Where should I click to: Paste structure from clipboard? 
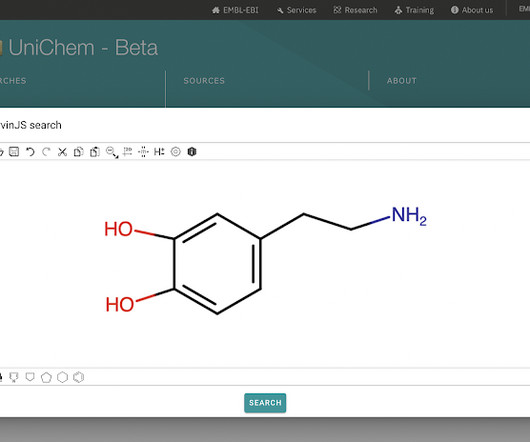click(x=95, y=152)
